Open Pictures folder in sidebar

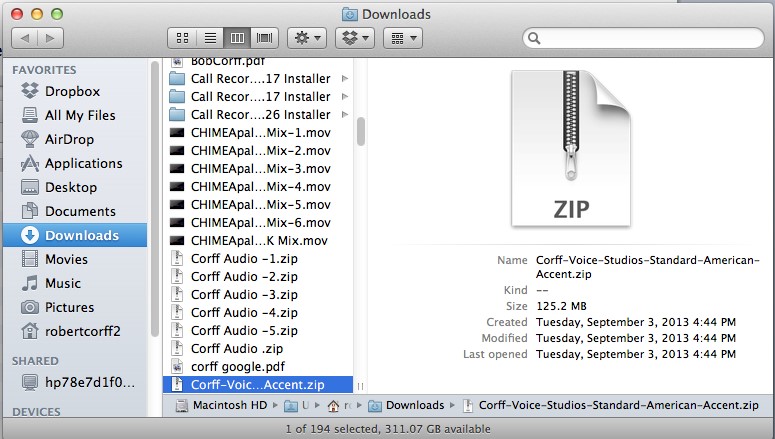[x=69, y=307]
